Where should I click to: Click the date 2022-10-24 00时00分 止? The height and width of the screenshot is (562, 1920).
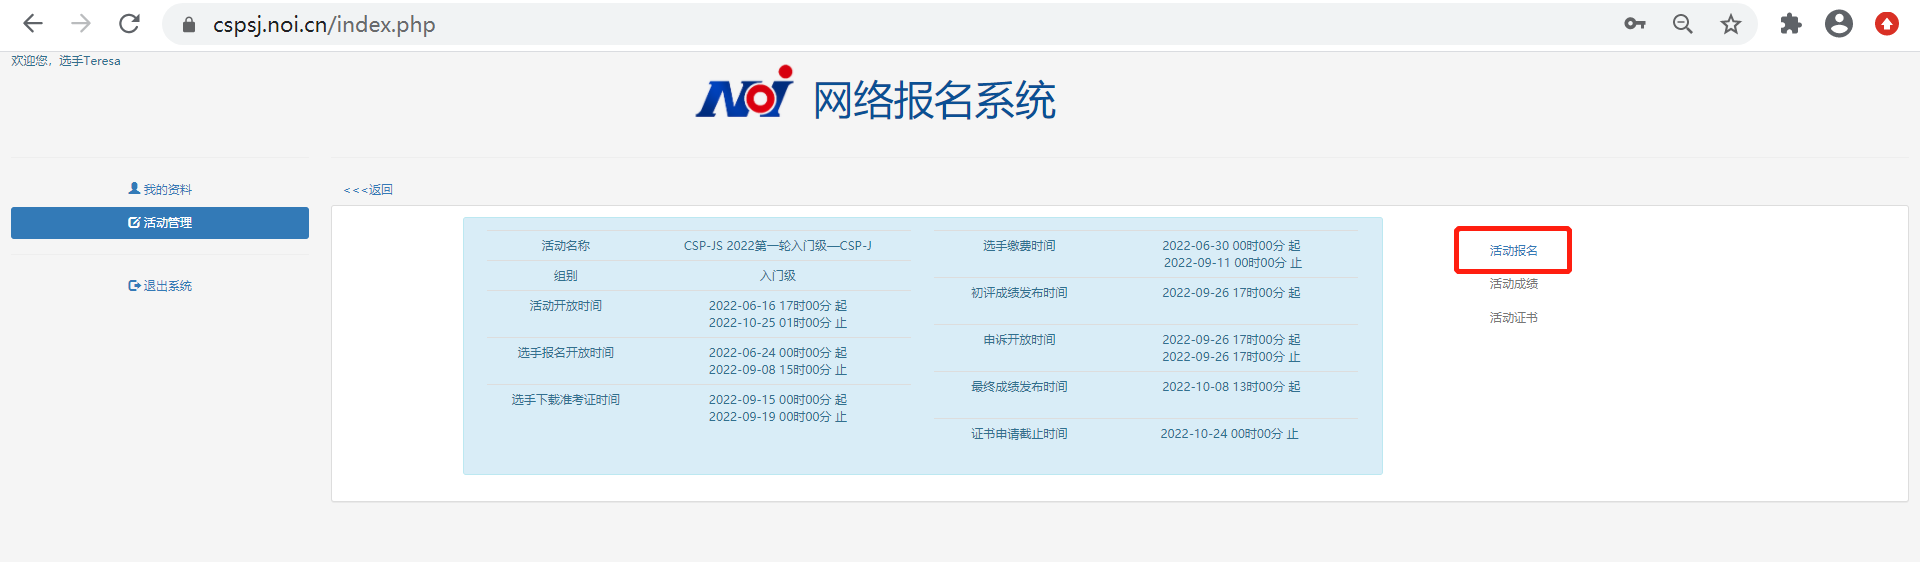pos(1230,434)
